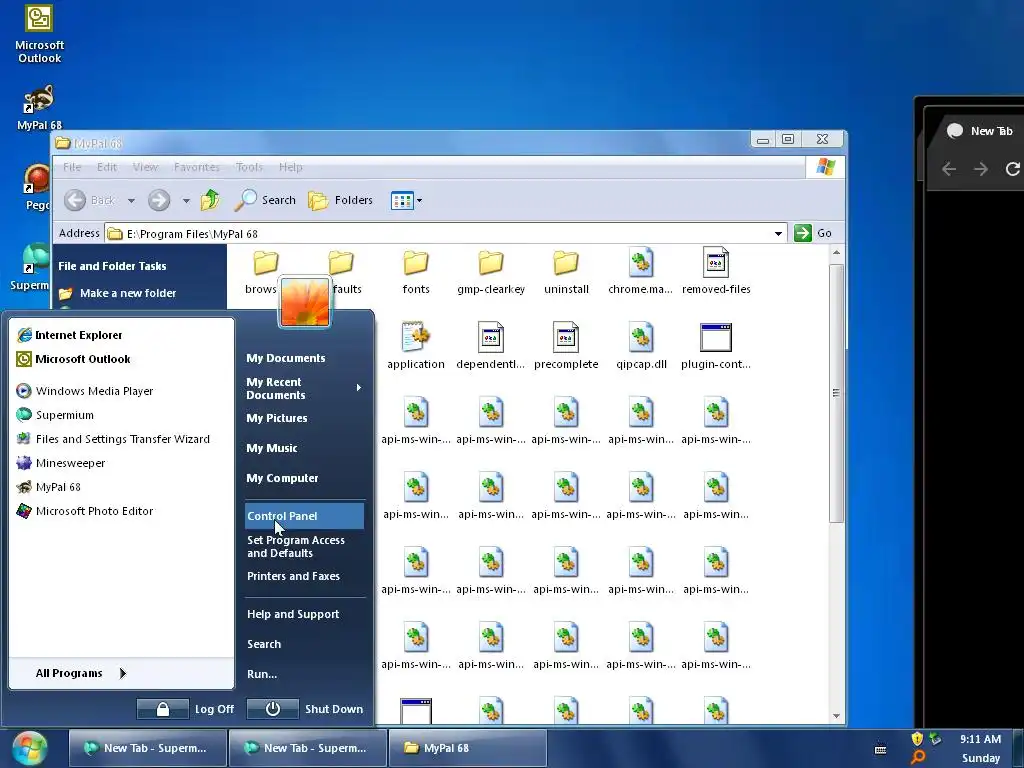Click the security shield tray icon
This screenshot has height=768, width=1024.
918,739
